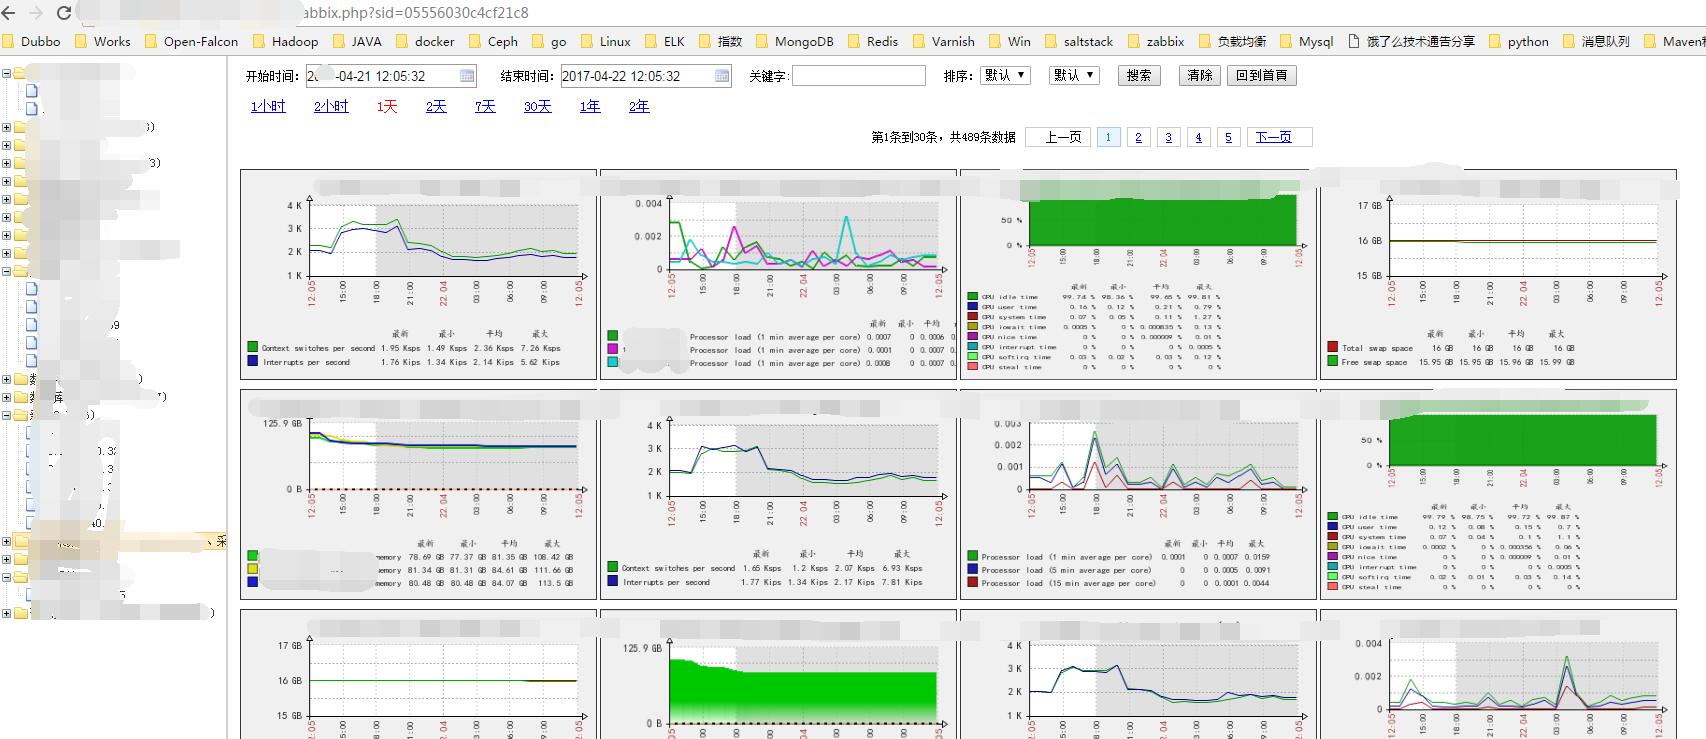This screenshot has width=1706, height=739.
Task: Open the Linux bookmark folder
Action: point(606,41)
